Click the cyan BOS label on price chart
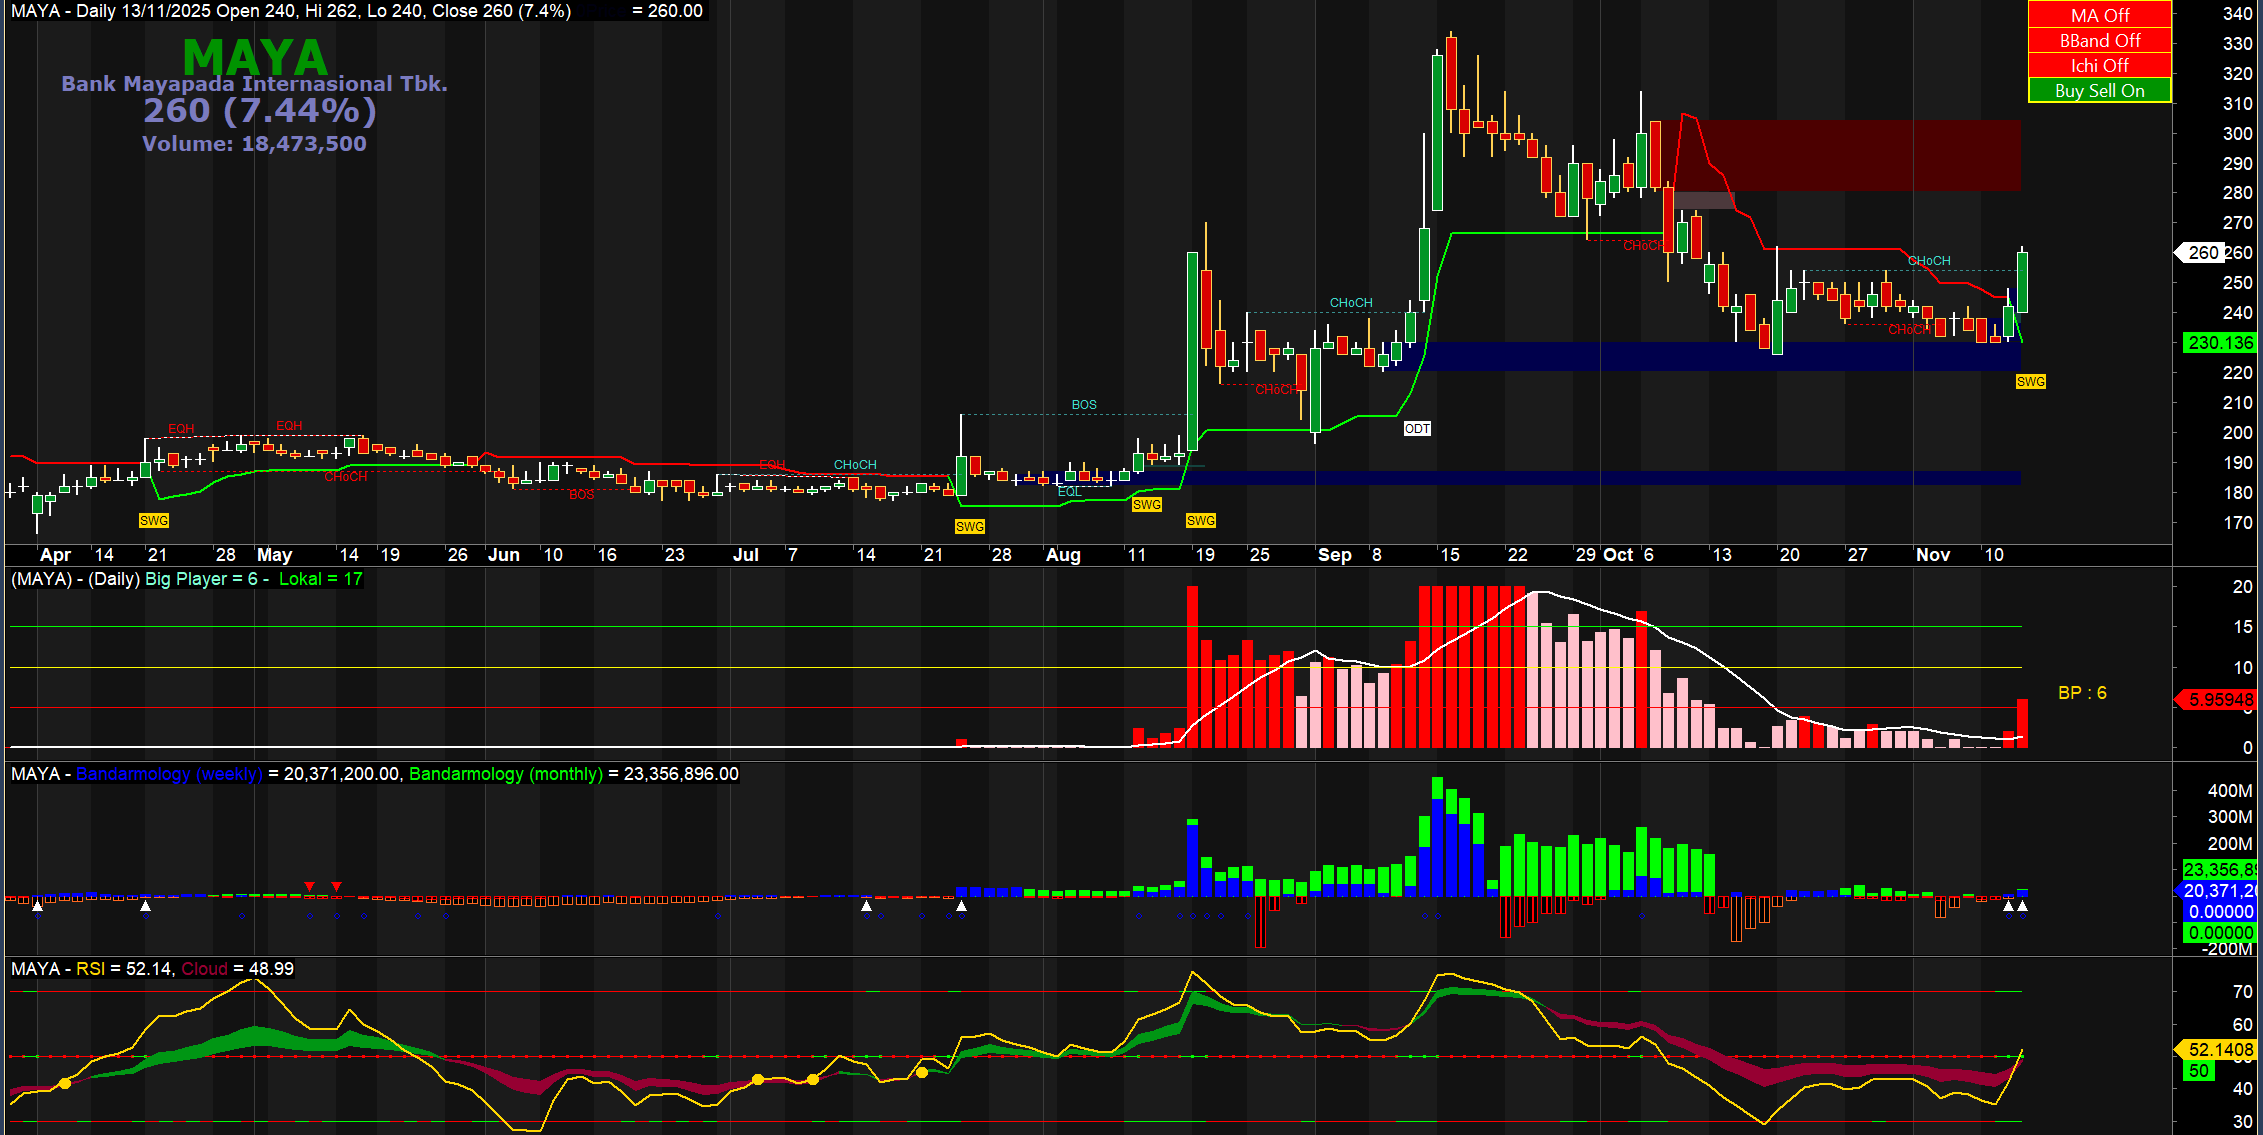 pos(1084,405)
